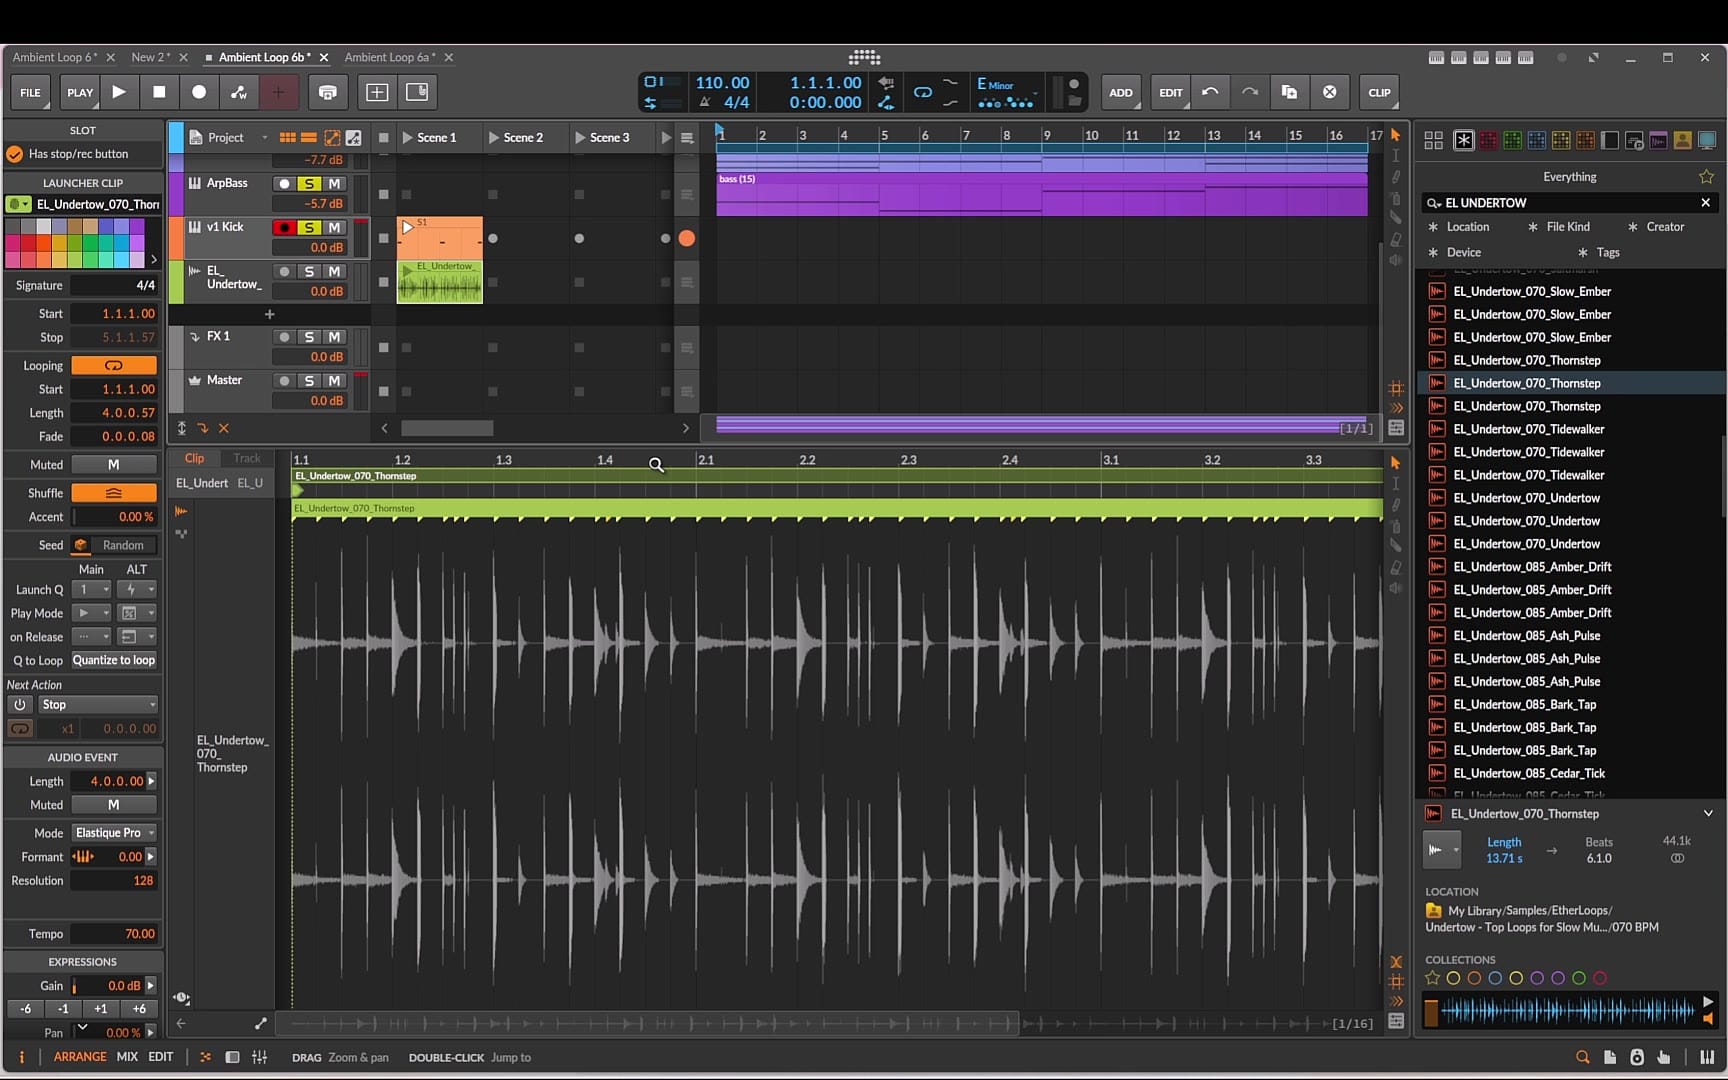
Task: Click the arranger horizontal scrollbar thumb
Action: coord(447,428)
